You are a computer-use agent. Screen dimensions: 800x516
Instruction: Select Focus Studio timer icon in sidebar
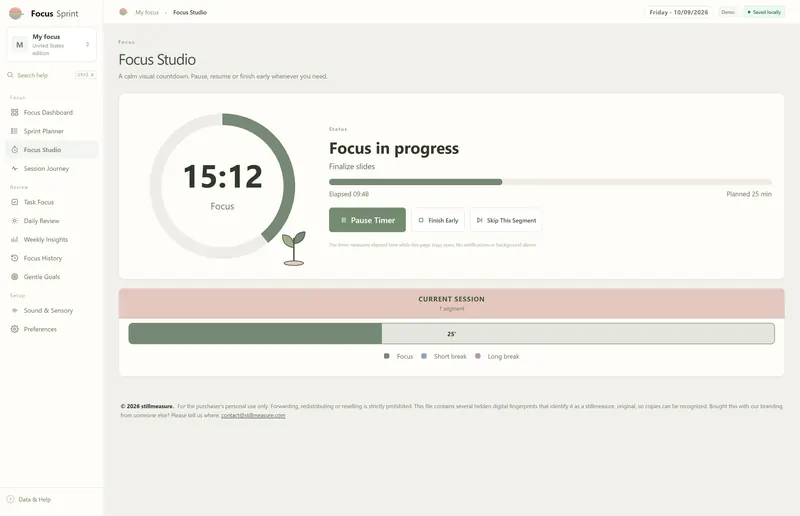14,150
